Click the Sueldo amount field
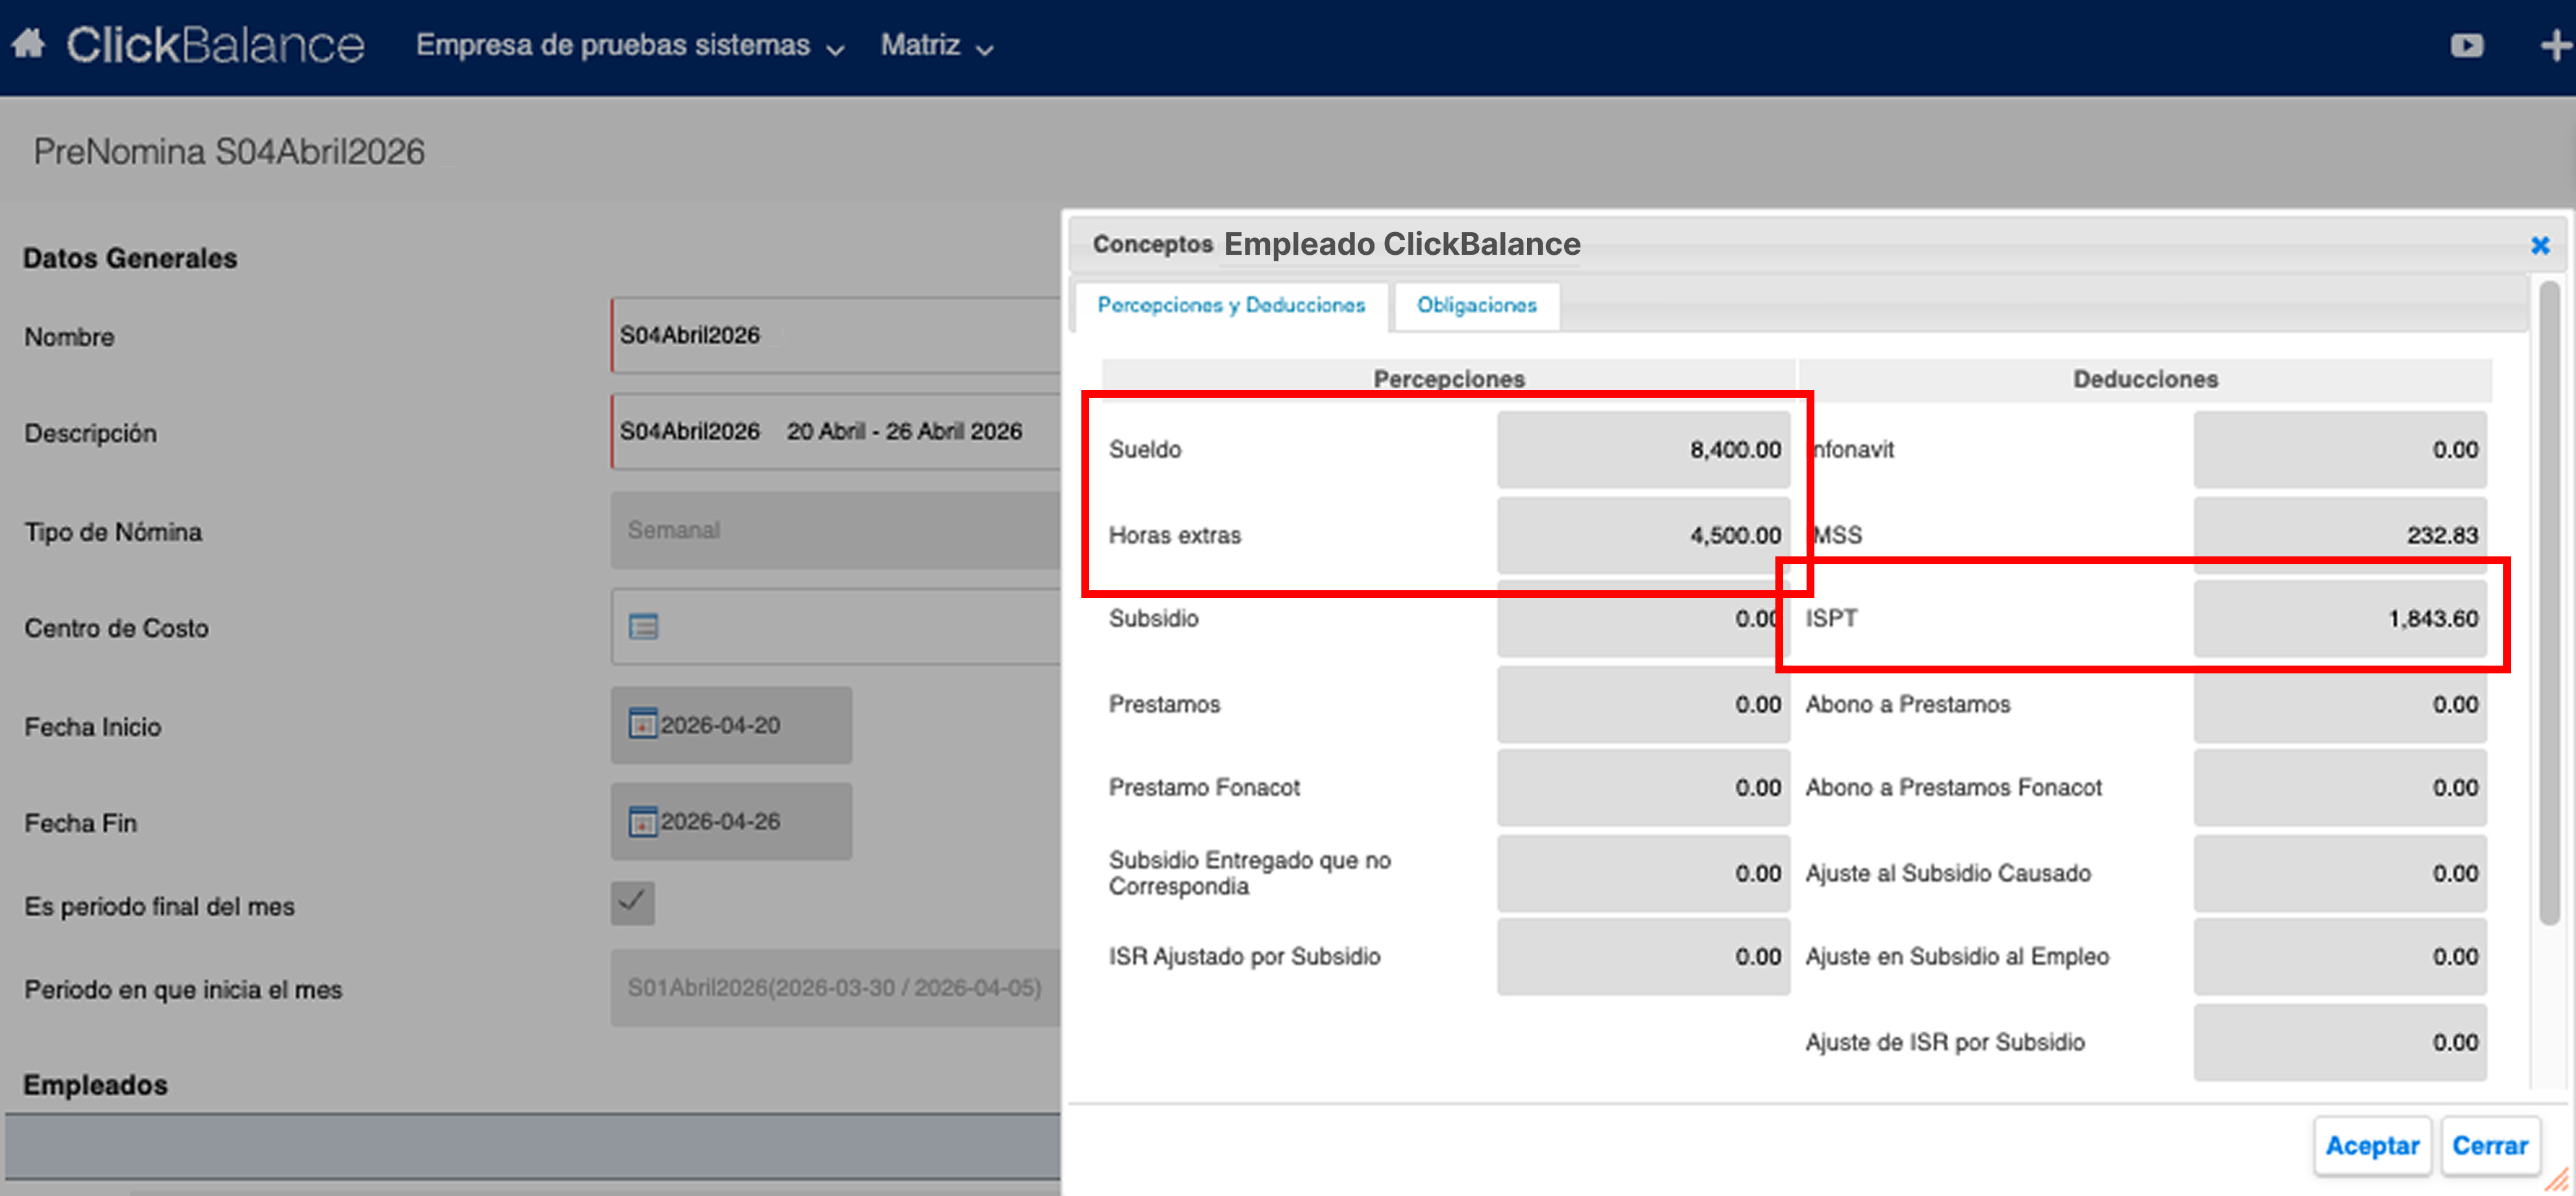The image size is (2576, 1196). point(1642,449)
